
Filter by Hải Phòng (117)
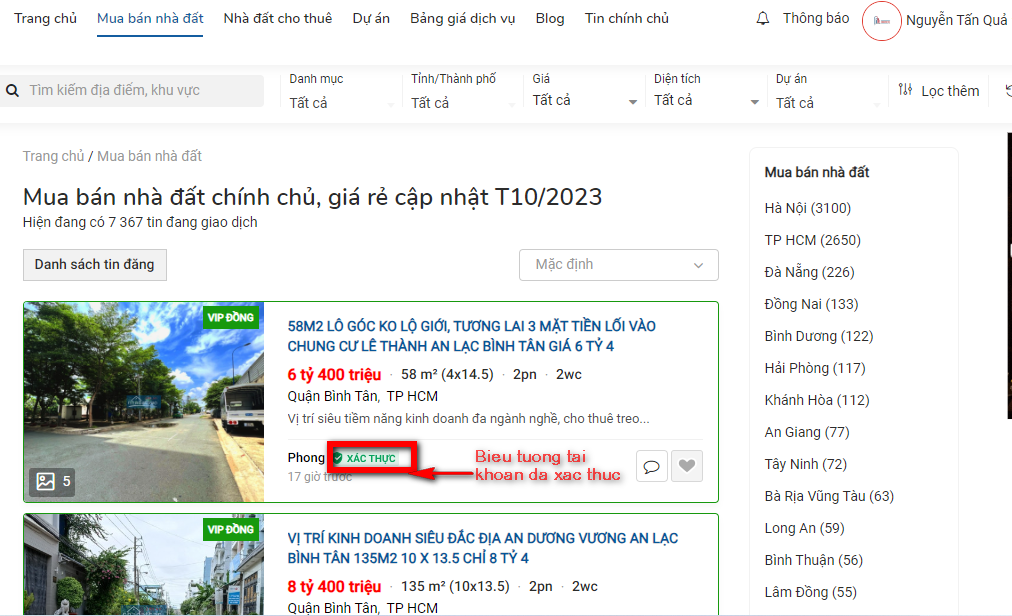coord(815,368)
